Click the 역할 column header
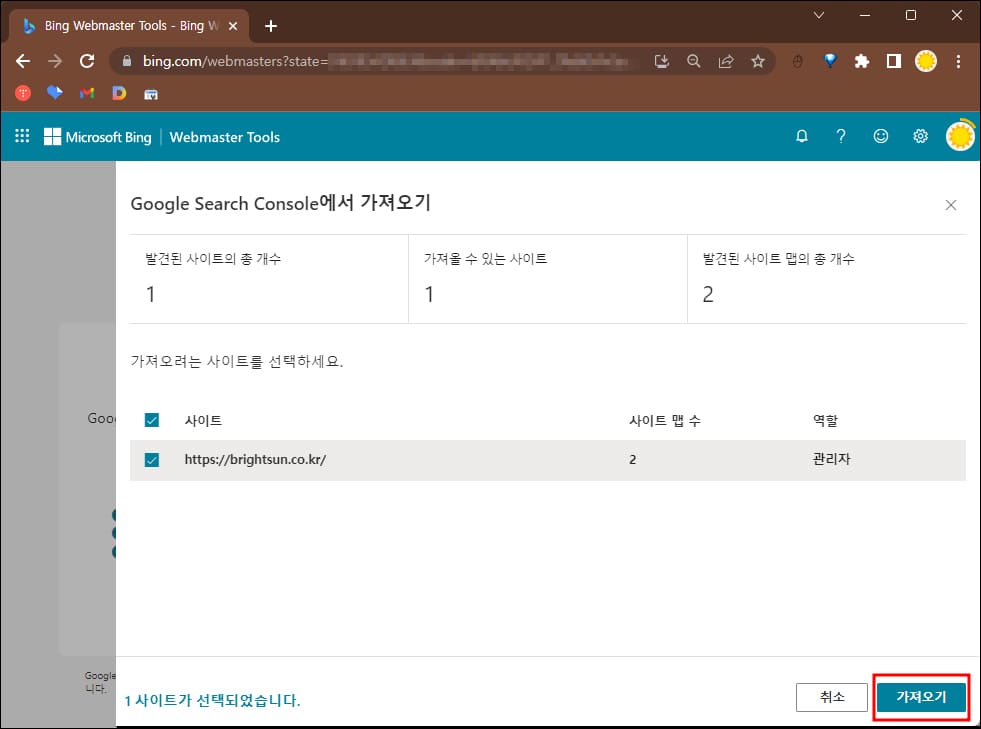Image resolution: width=981 pixels, height=729 pixels. coord(825,420)
